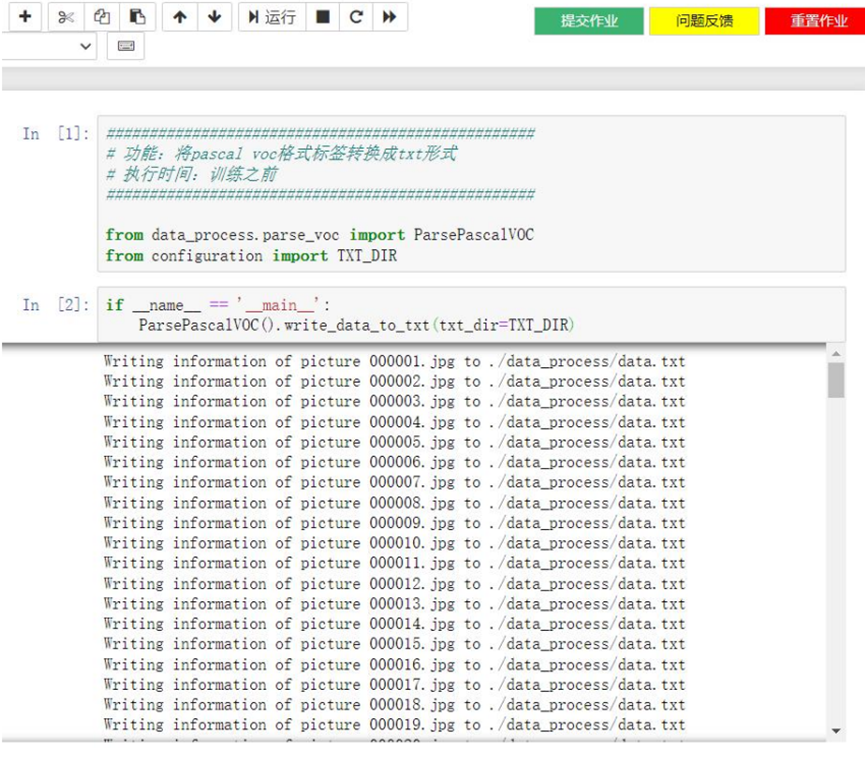Click the output line for 000005.jpg
This screenshot has width=865, height=758.
tap(394, 442)
